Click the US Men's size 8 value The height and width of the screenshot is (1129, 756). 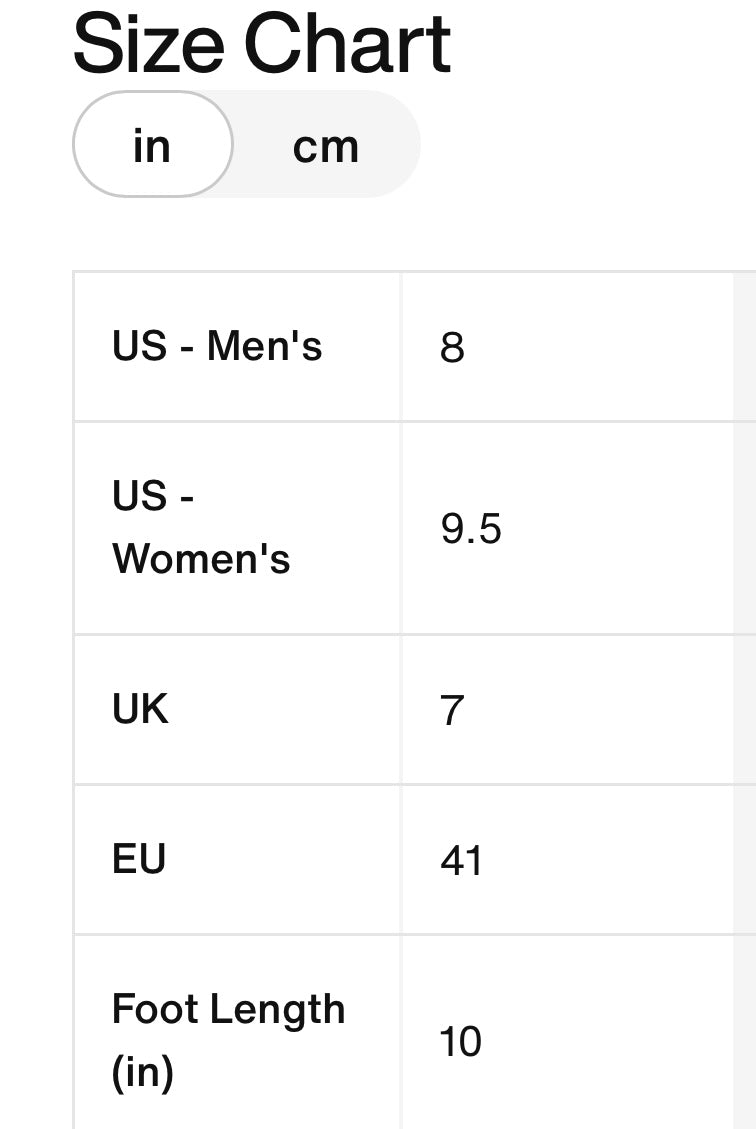(452, 347)
